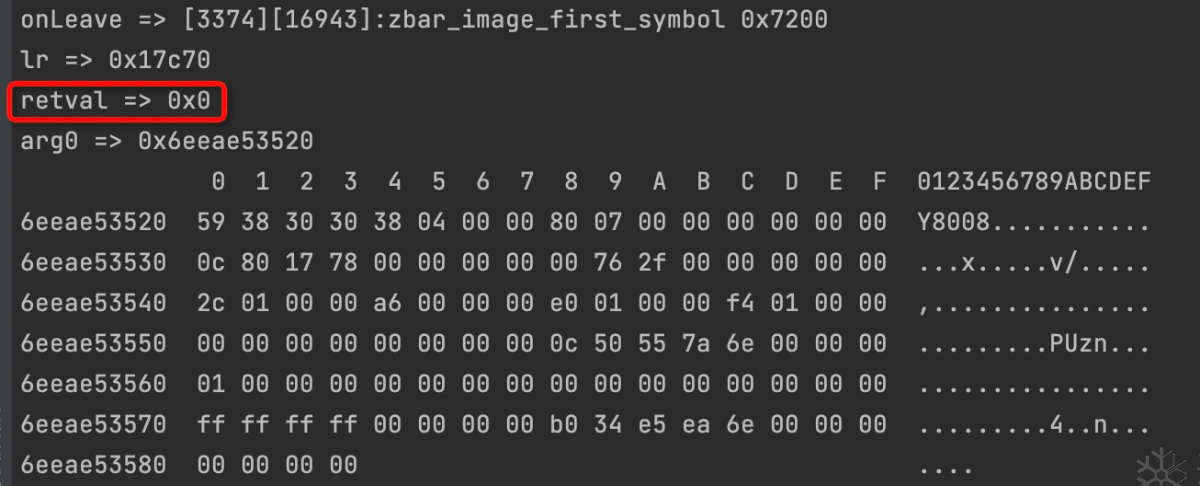Click the row address 6eeae53580
This screenshot has height=486, width=1200.
coord(93,465)
